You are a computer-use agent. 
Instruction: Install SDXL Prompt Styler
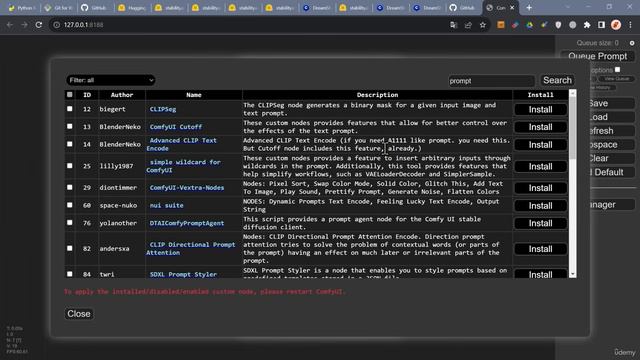540,274
